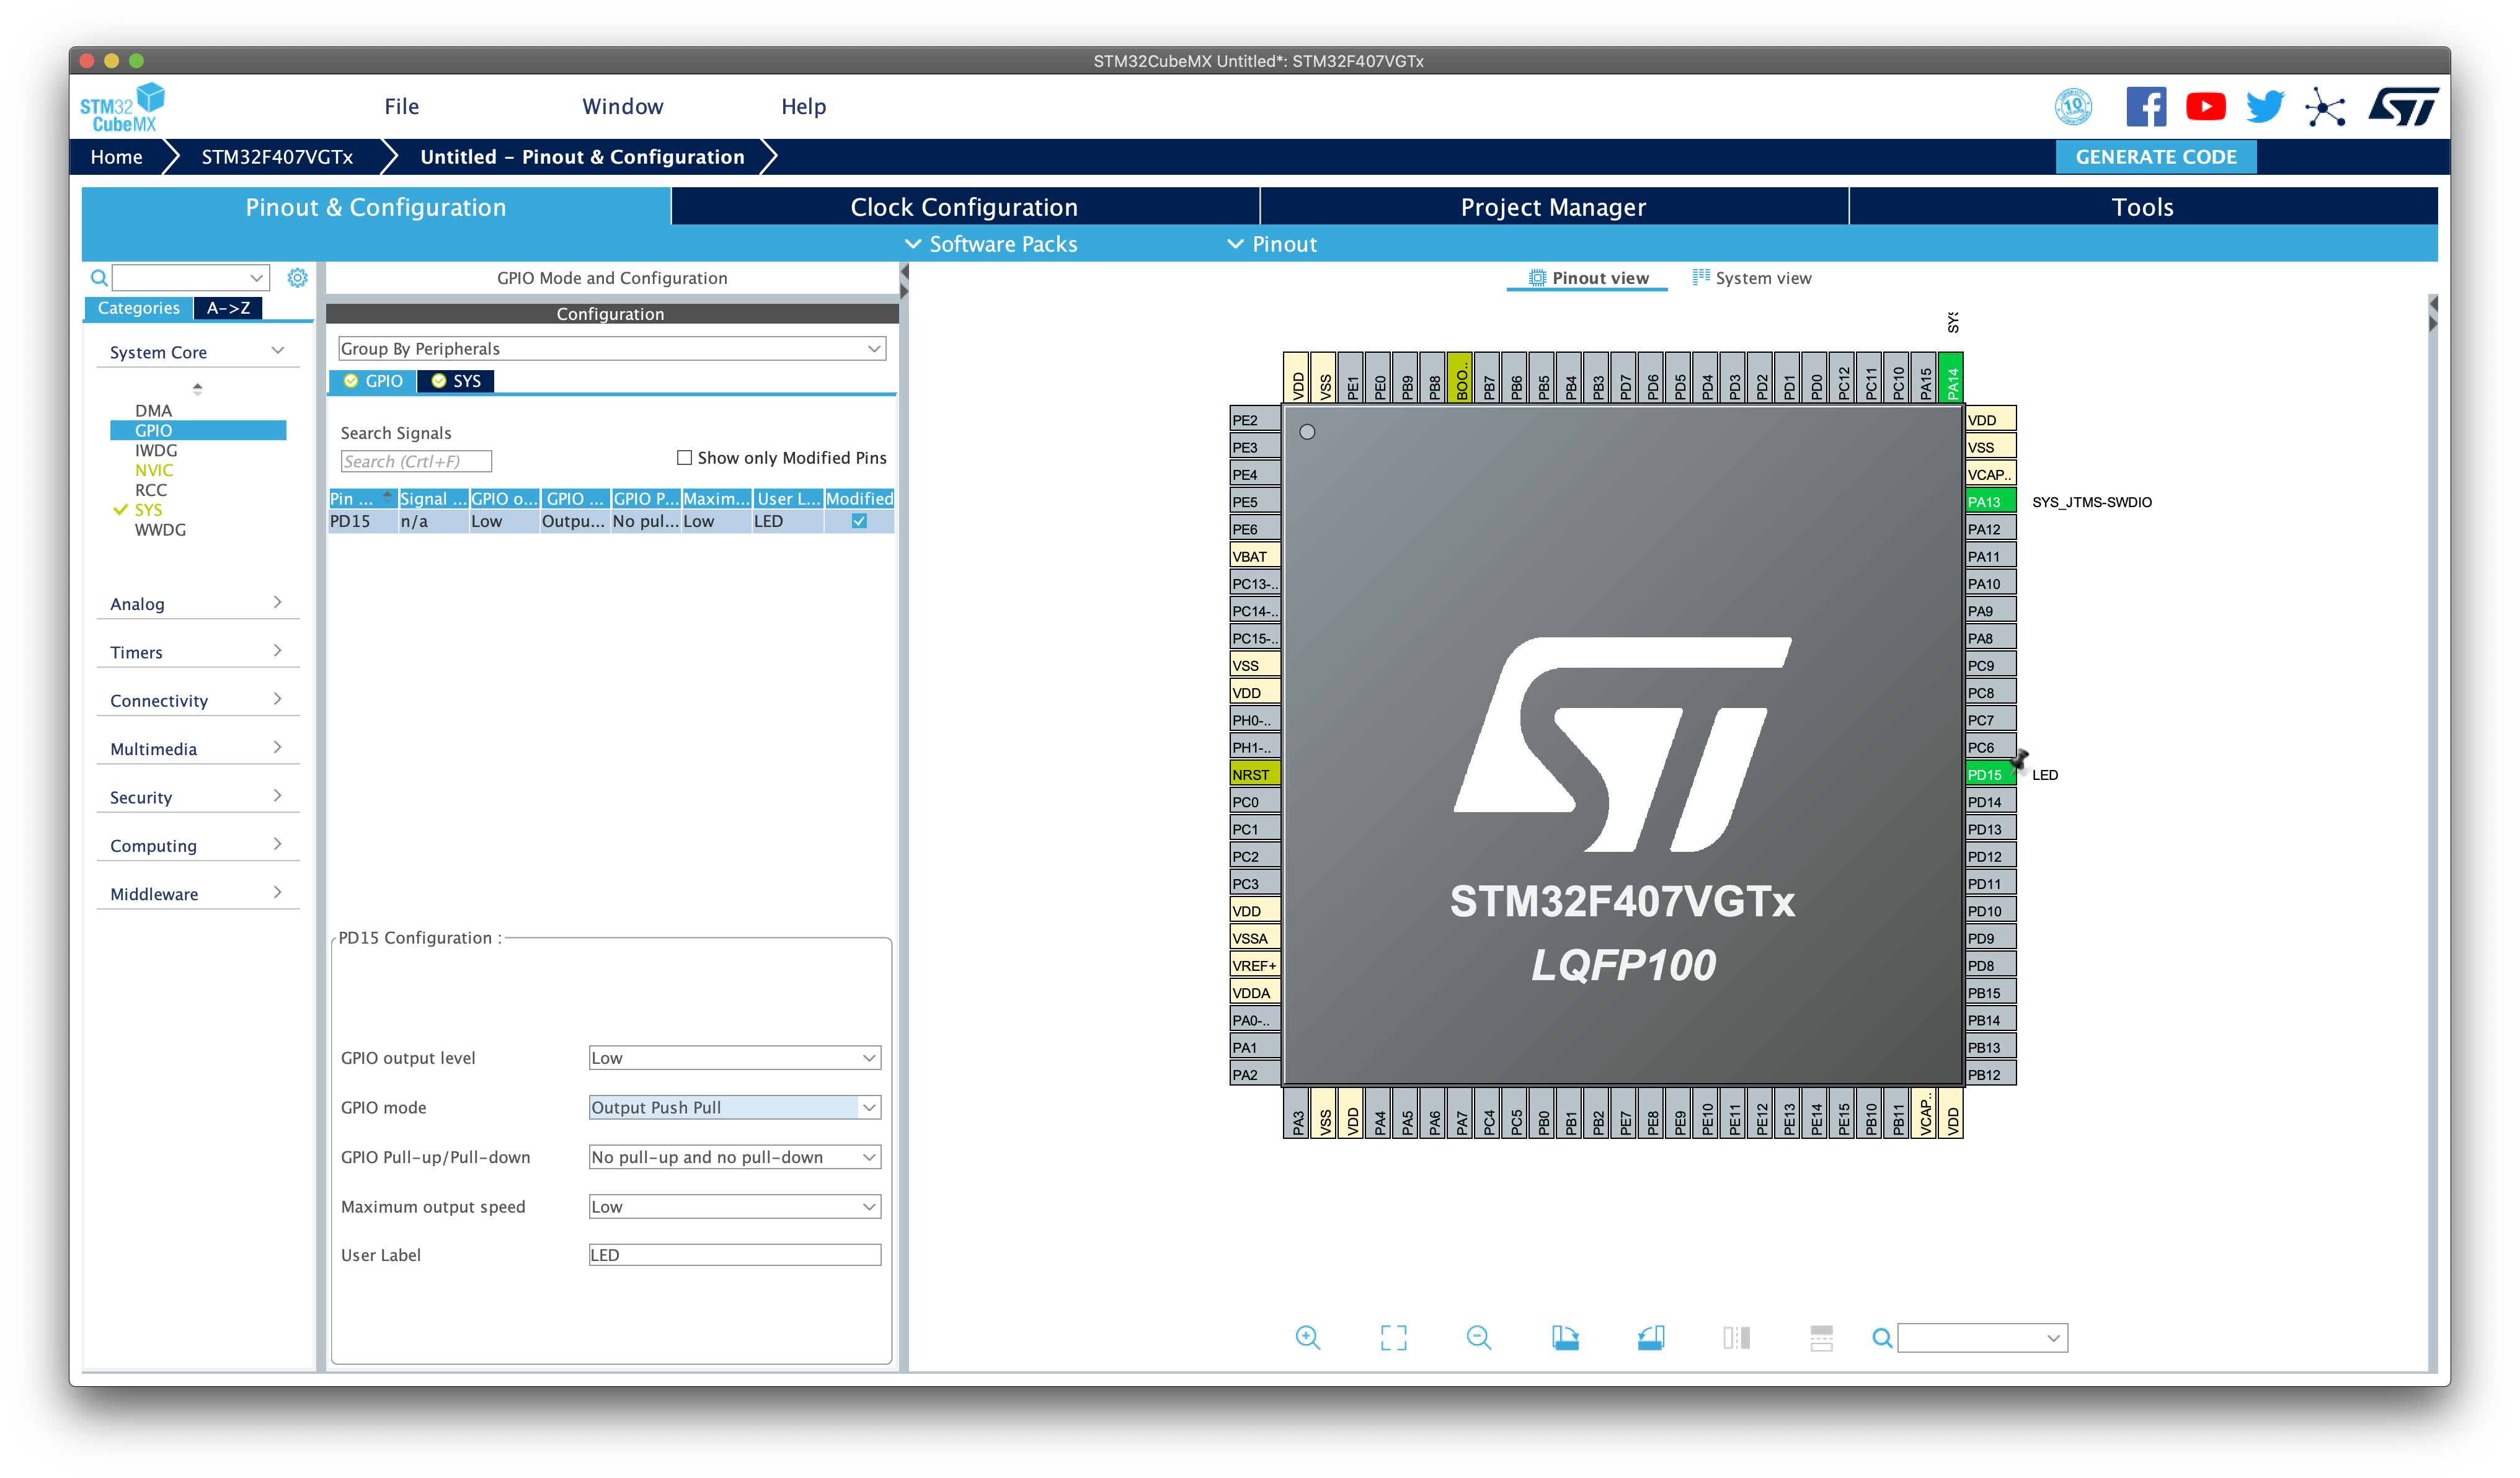The height and width of the screenshot is (1478, 2520).
Task: Click the ST Twitter icon
Action: click(2264, 107)
